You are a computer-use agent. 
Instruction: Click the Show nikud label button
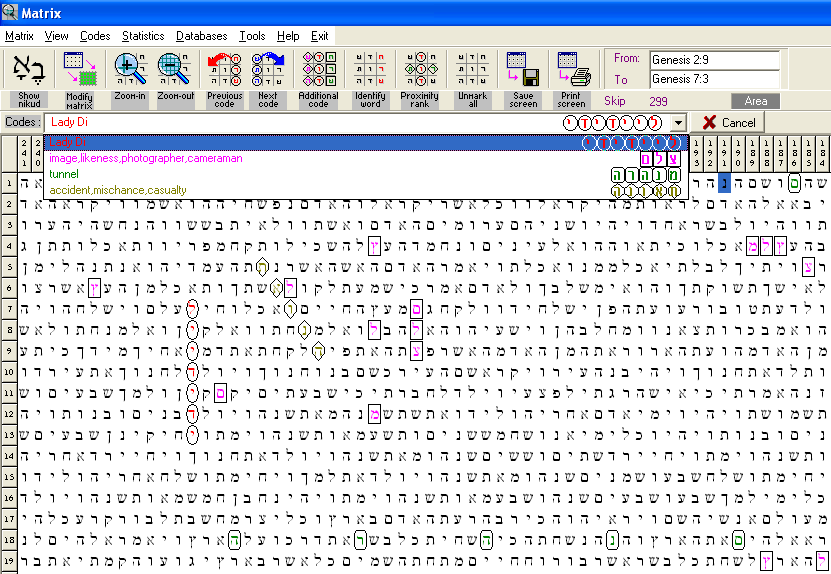pyautogui.click(x=29, y=100)
